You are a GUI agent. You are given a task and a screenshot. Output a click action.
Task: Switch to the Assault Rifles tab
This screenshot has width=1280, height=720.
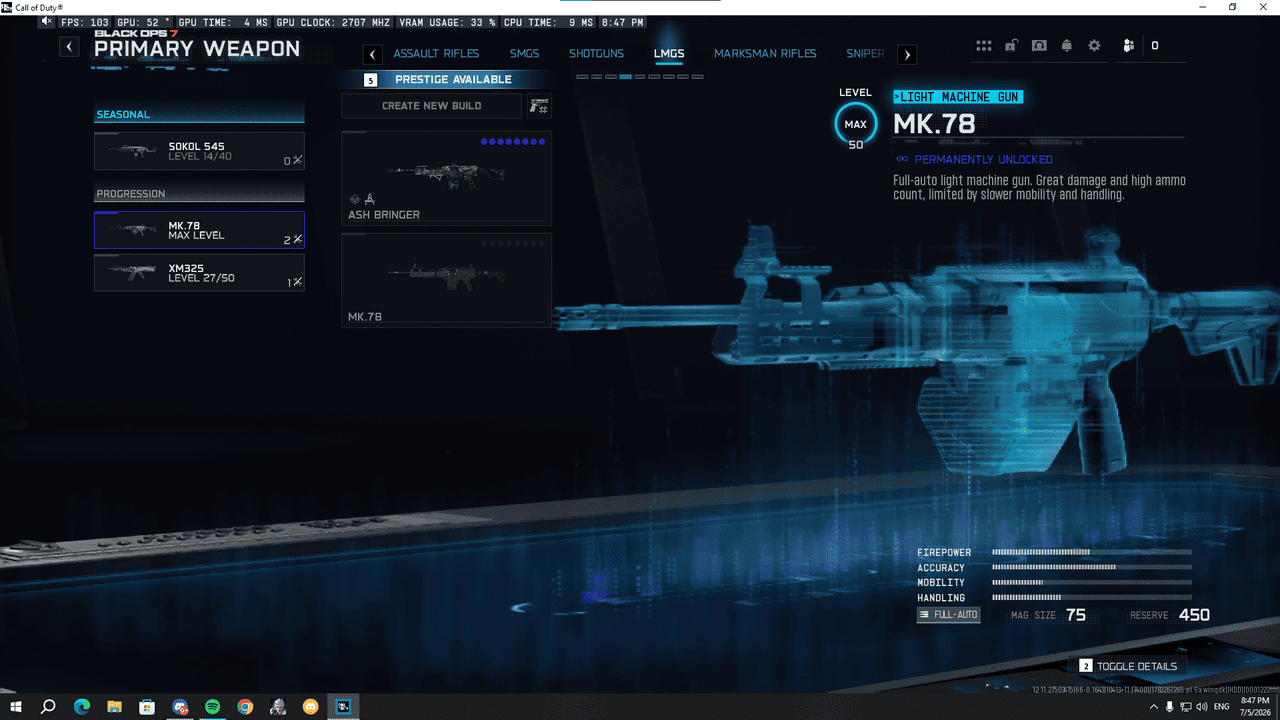click(x=436, y=54)
